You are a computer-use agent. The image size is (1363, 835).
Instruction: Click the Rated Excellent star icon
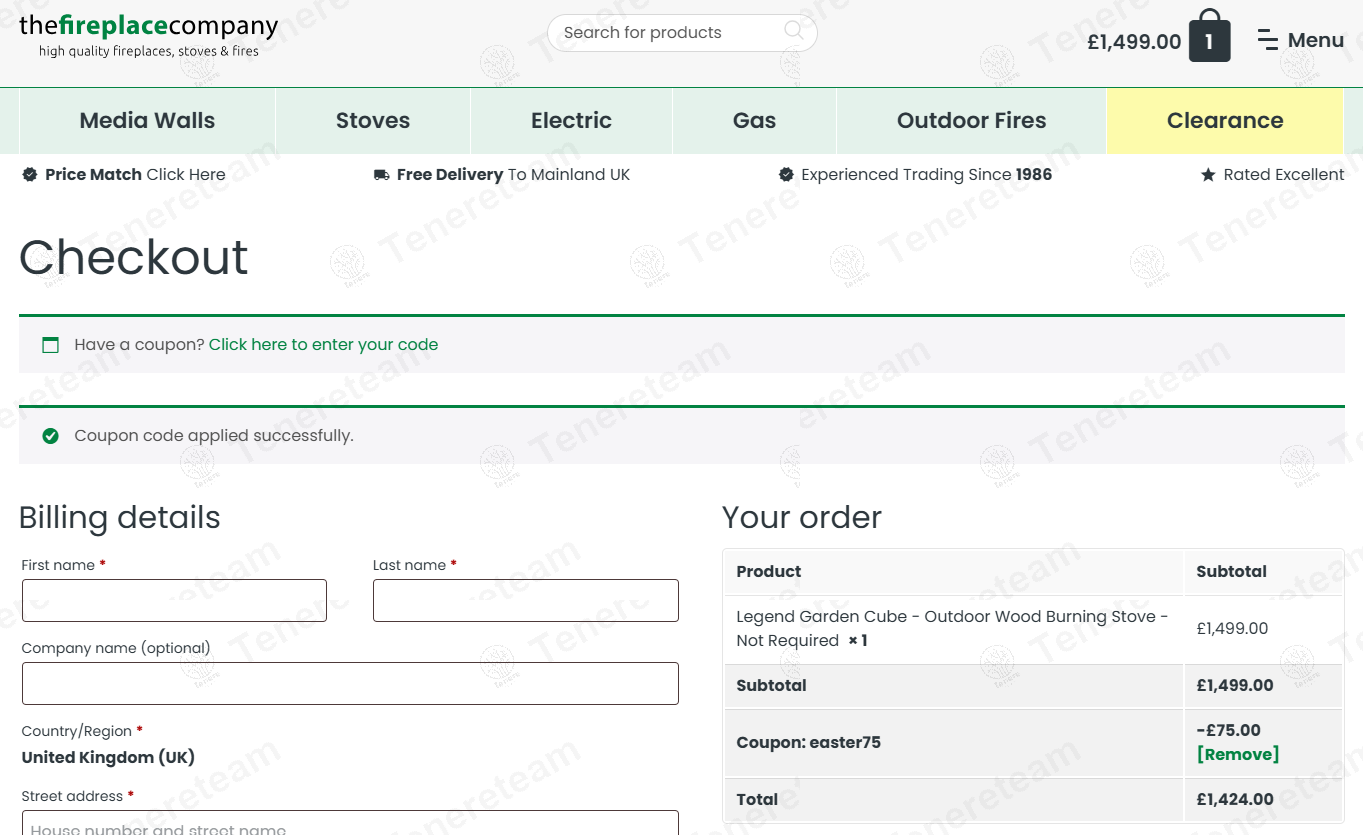pyautogui.click(x=1208, y=175)
